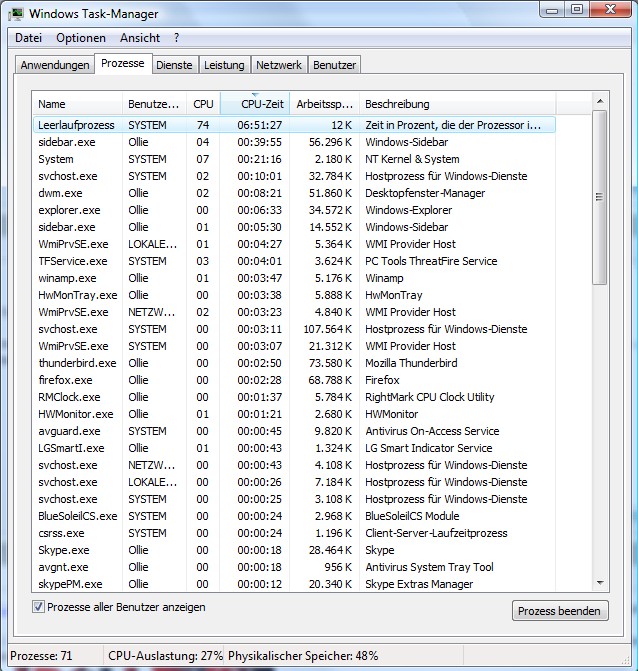Open the Ansicht menu
Viewport: 638px width, 671px height.
coord(140,38)
